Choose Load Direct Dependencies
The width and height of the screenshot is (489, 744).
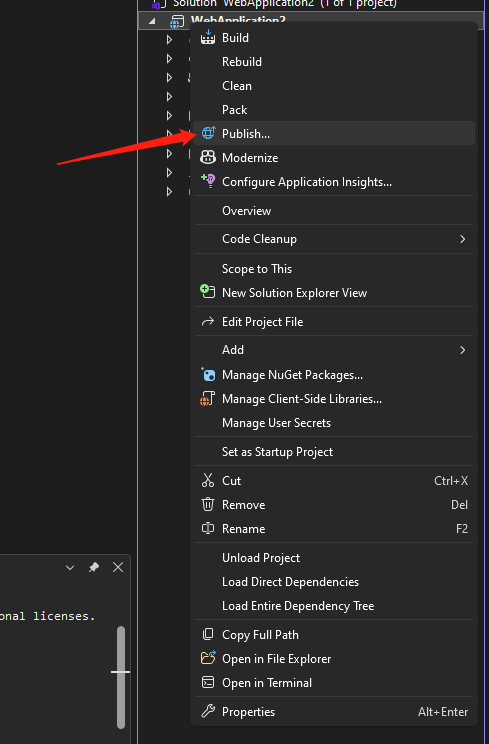point(334,582)
